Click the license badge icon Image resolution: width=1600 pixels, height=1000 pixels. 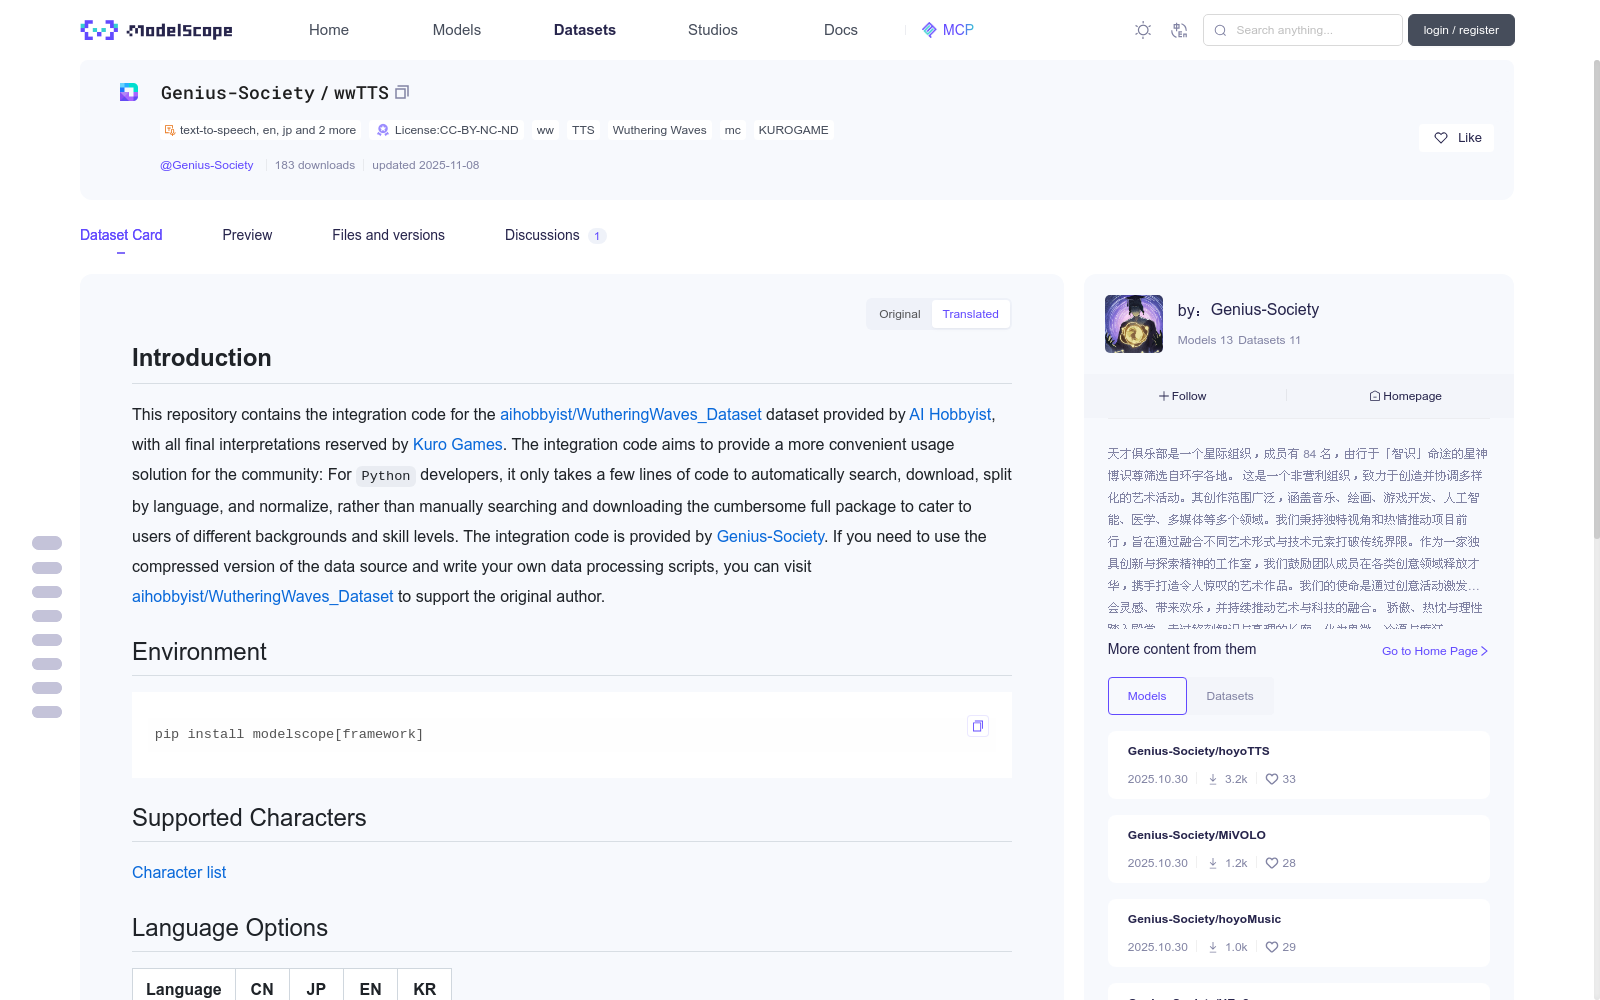(x=383, y=130)
